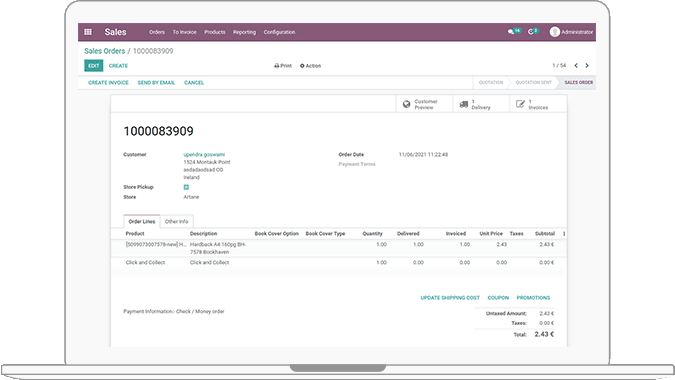Open the apps grid menu icon
The width and height of the screenshot is (675, 380).
tap(88, 32)
